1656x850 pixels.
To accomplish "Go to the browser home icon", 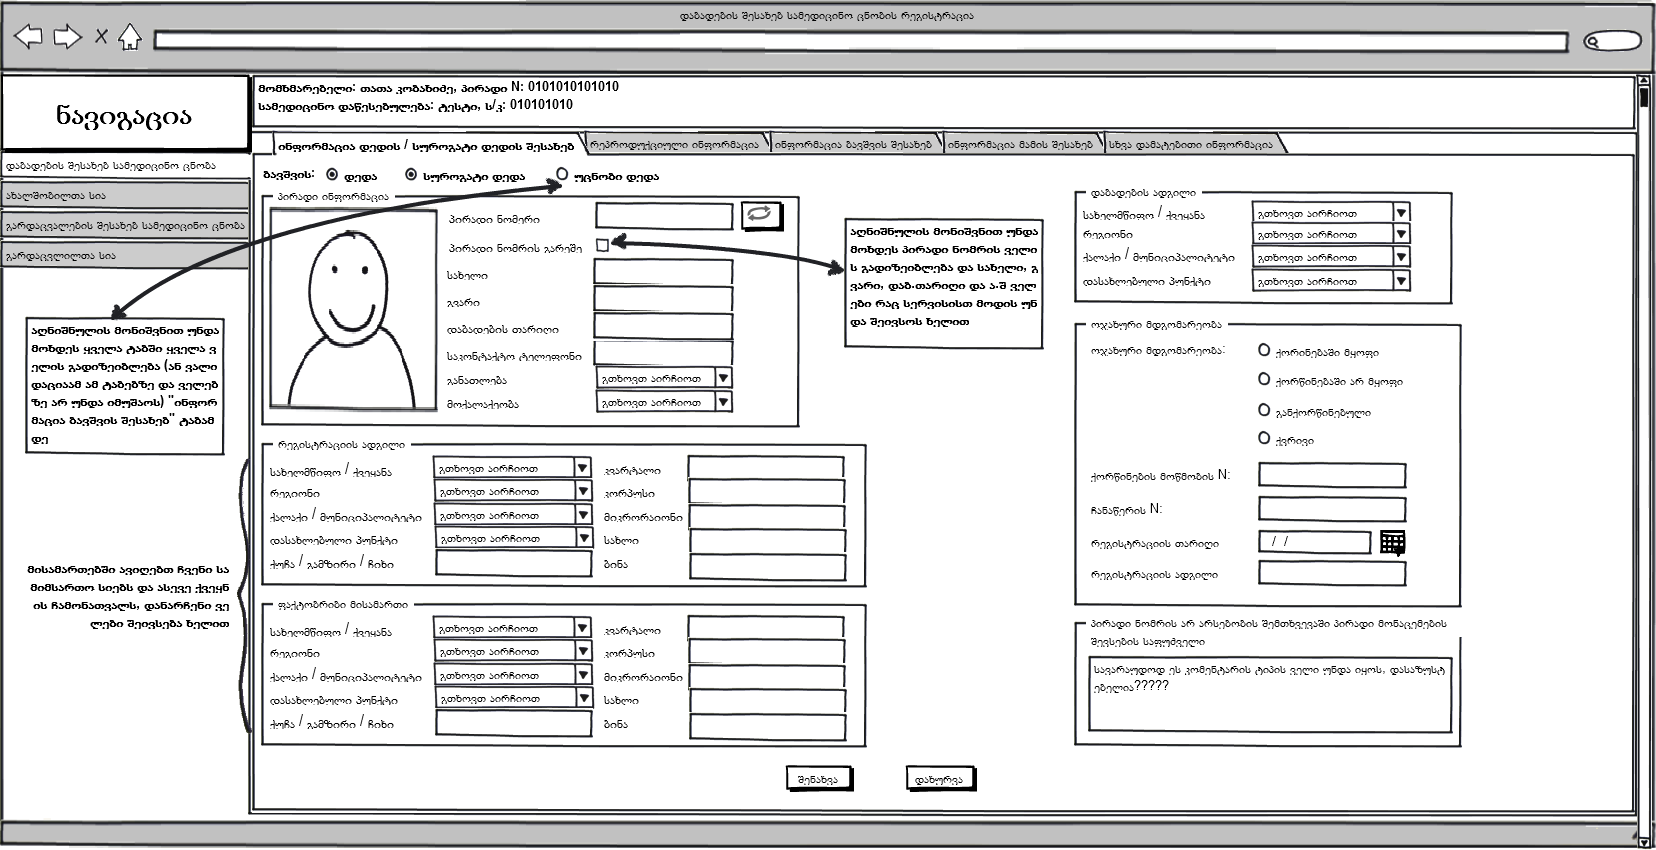I will point(129,38).
